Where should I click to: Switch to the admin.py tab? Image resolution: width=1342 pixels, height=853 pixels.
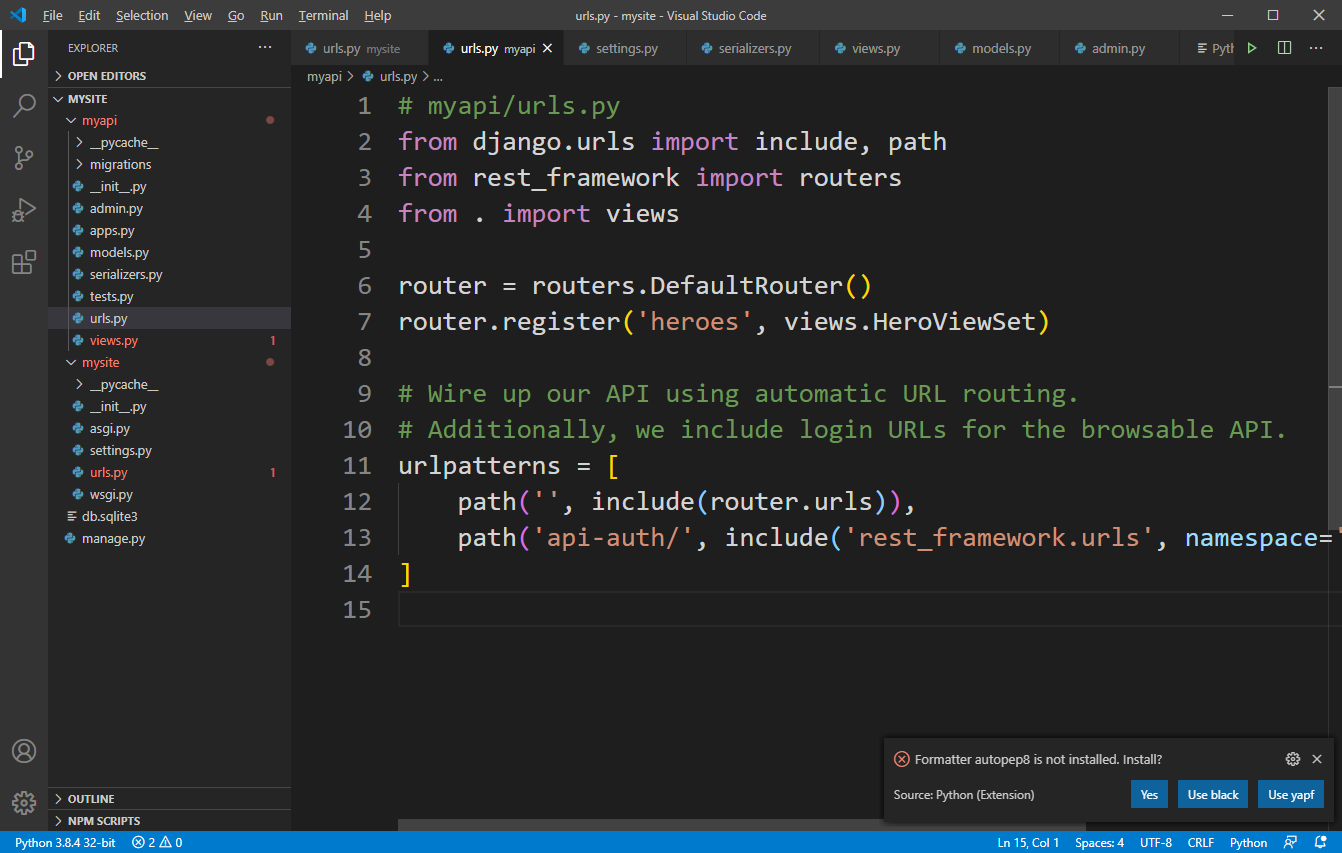(1119, 48)
